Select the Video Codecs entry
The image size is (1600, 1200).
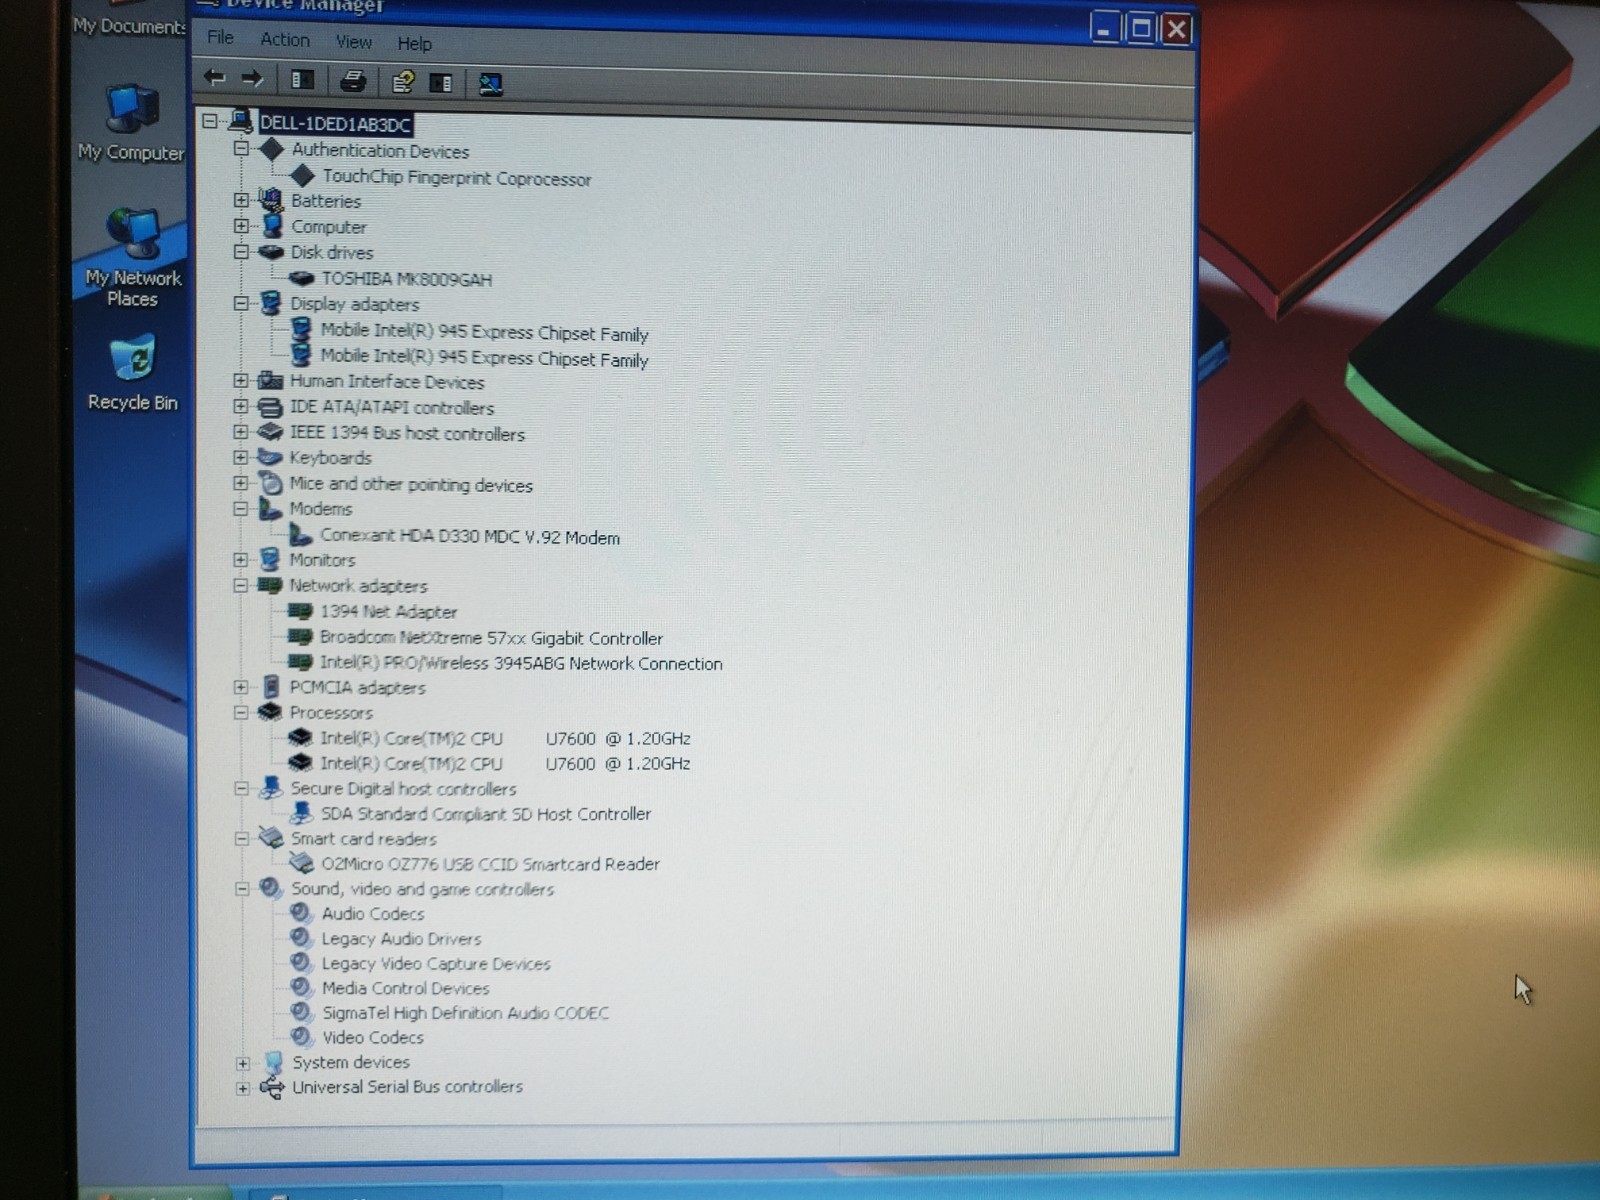point(373,1038)
